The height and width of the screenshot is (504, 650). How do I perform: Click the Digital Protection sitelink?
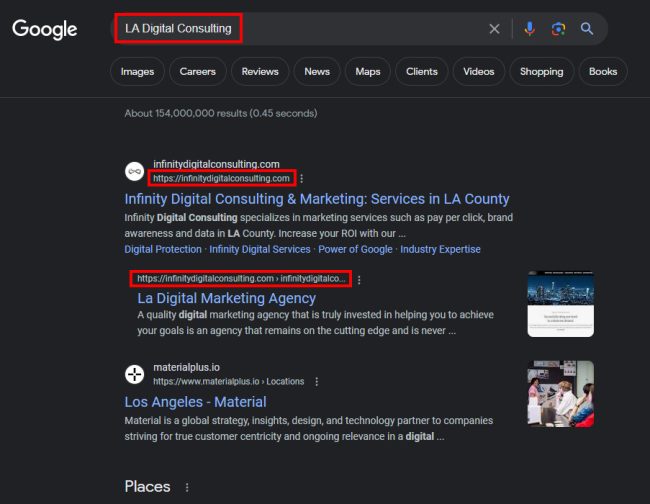click(x=163, y=249)
